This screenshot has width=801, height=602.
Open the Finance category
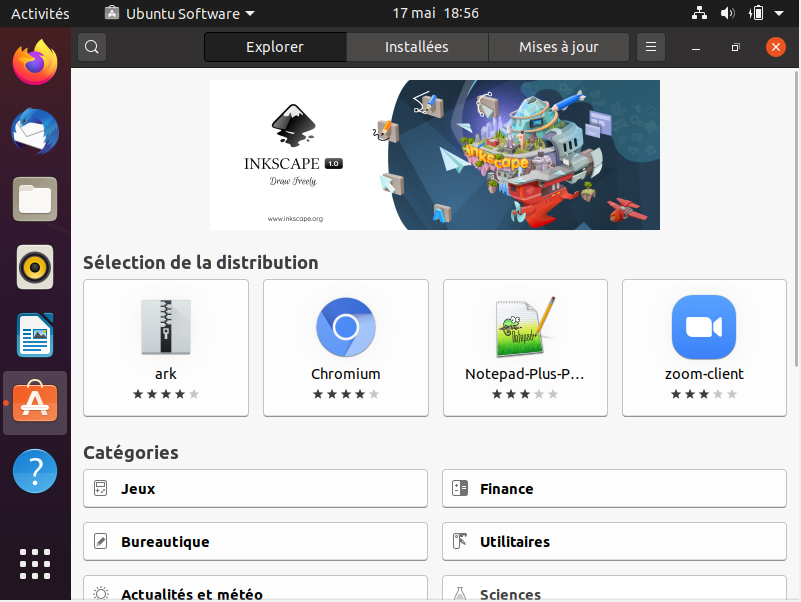pos(614,489)
